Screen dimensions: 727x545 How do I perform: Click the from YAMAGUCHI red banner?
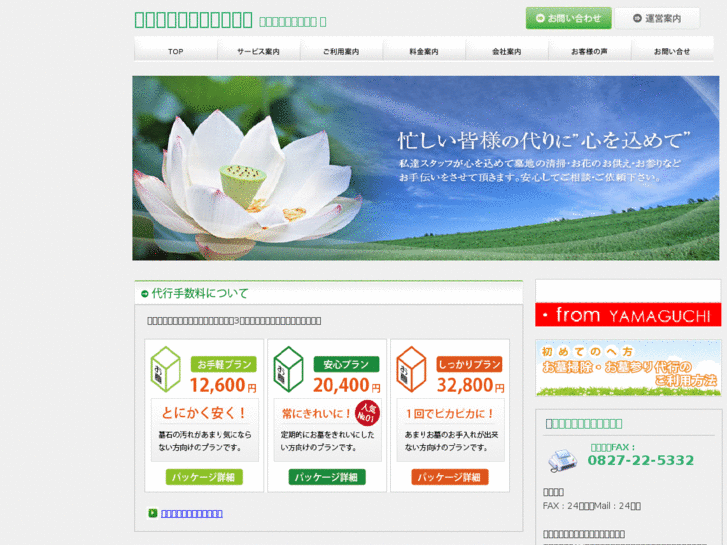click(x=628, y=314)
